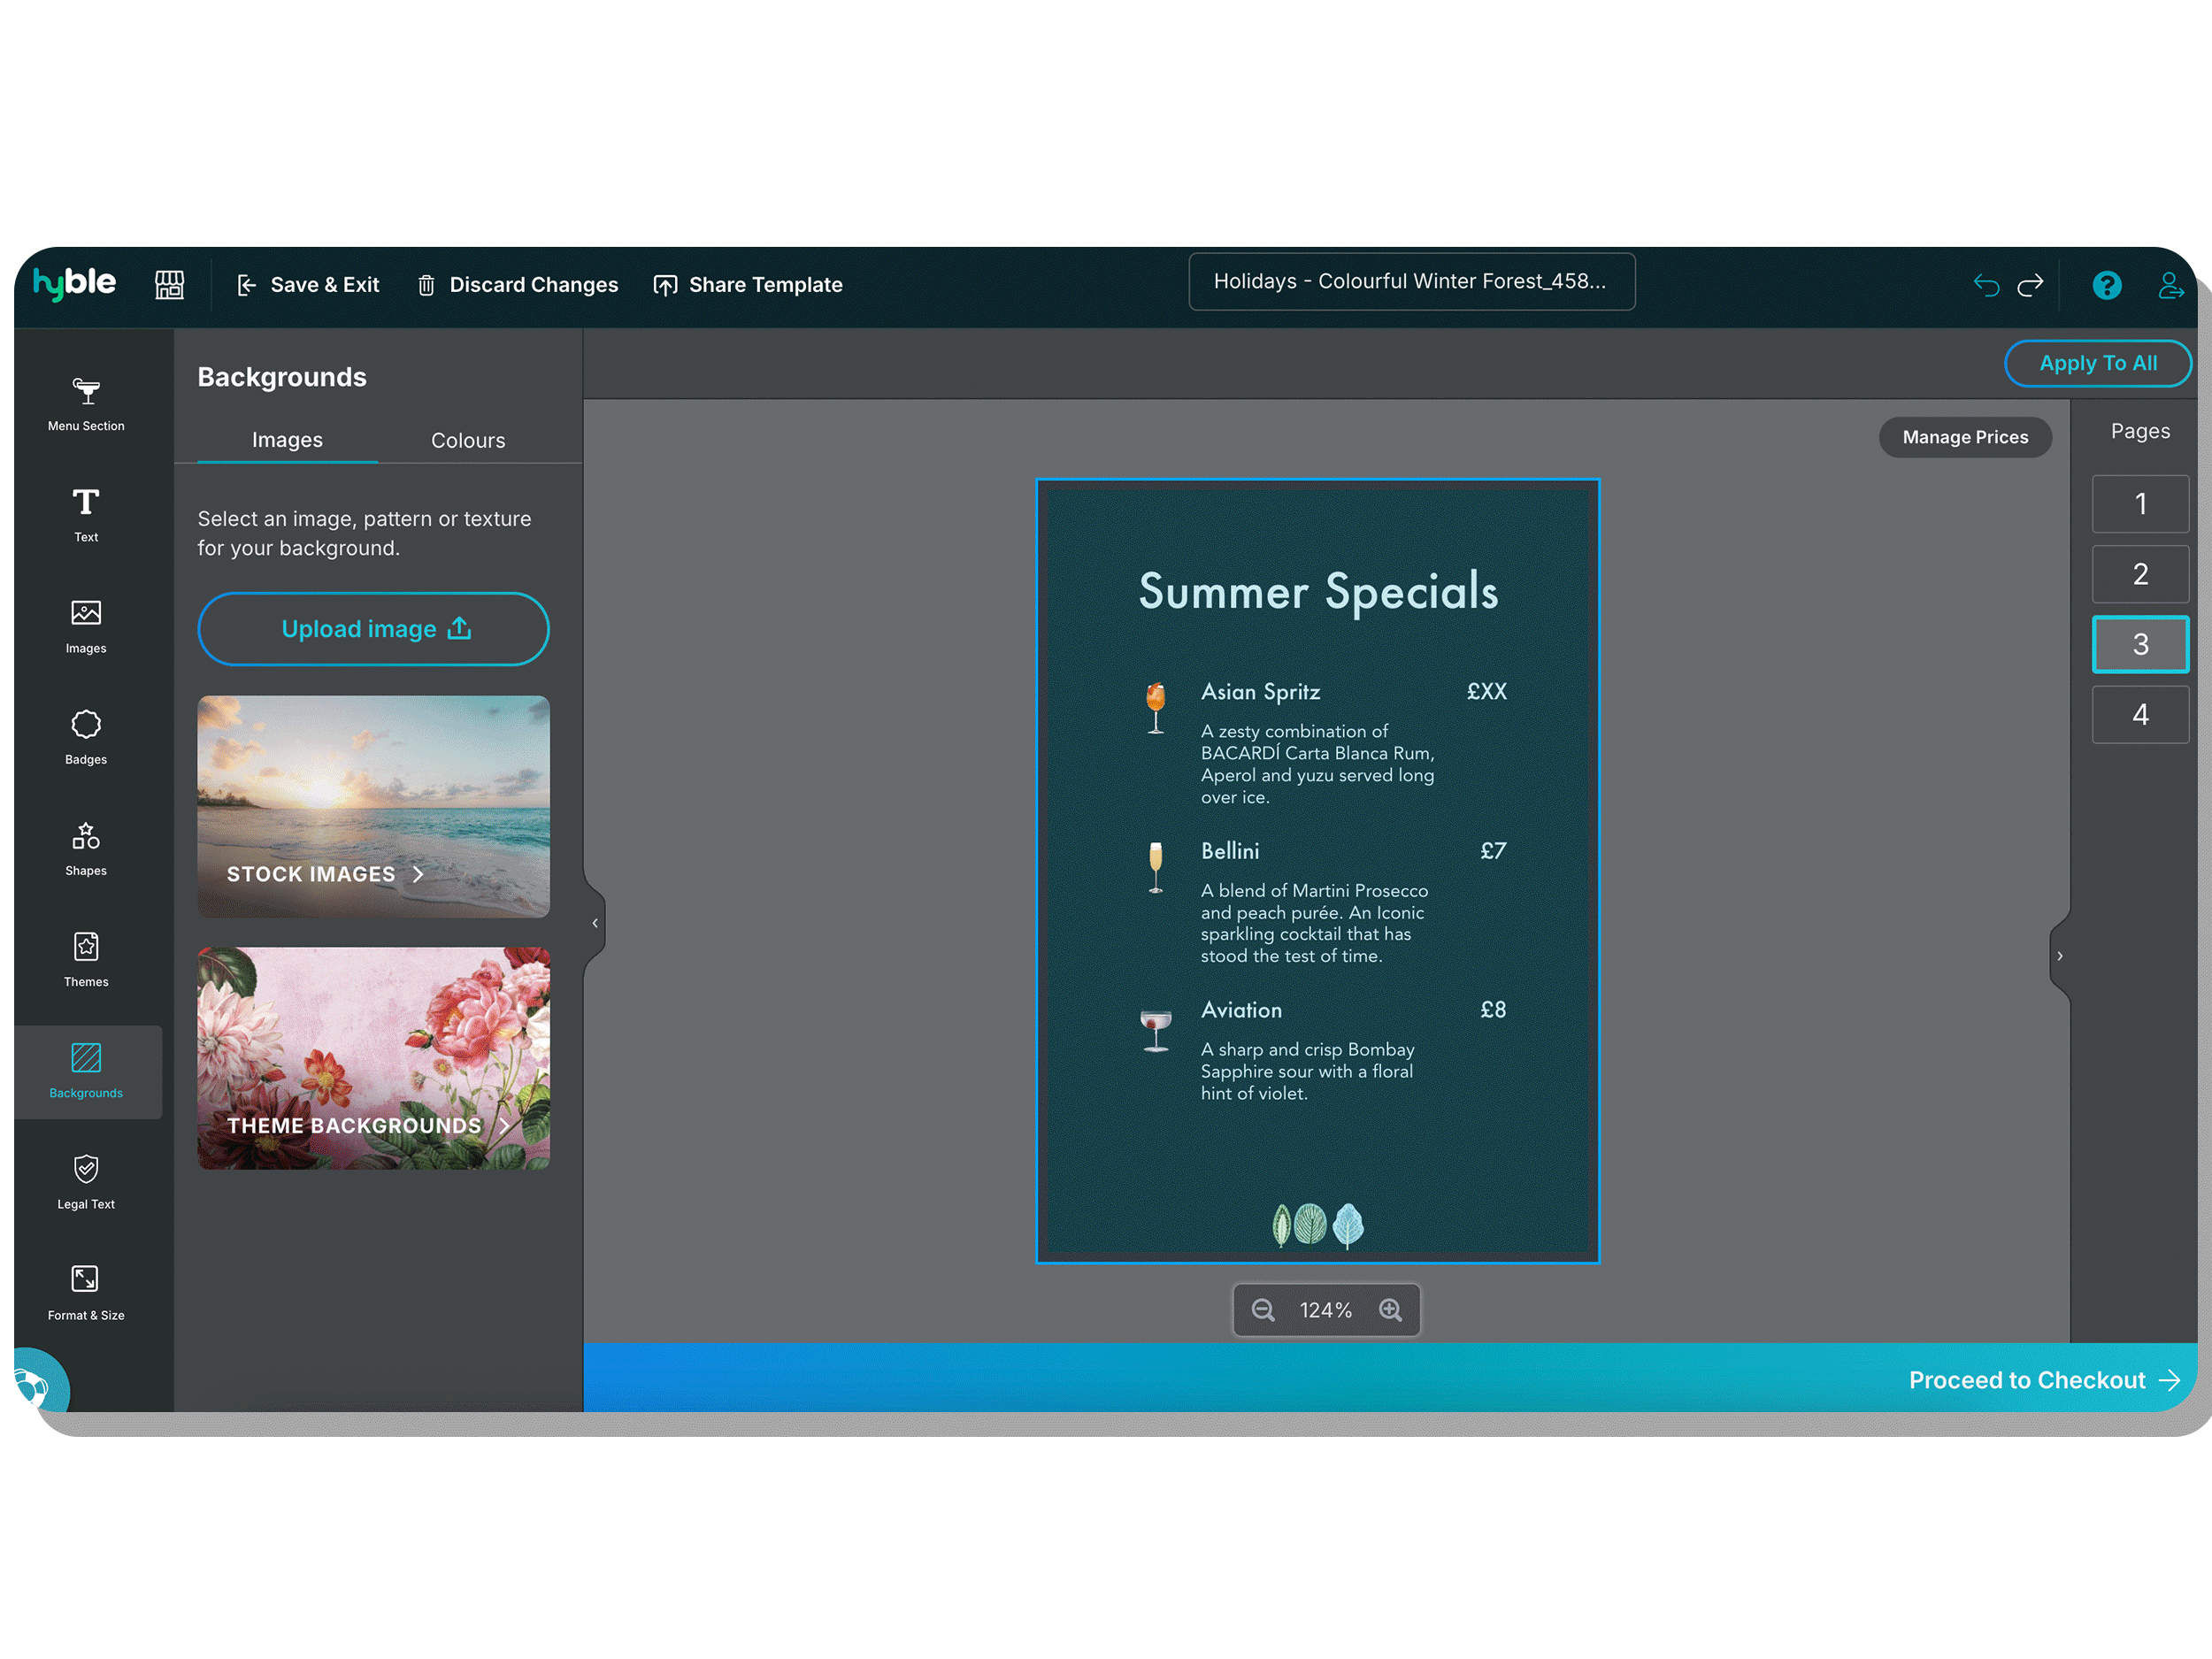Open the Text tool panel
Viewport: 2212px width, 1659px height.
[86, 513]
